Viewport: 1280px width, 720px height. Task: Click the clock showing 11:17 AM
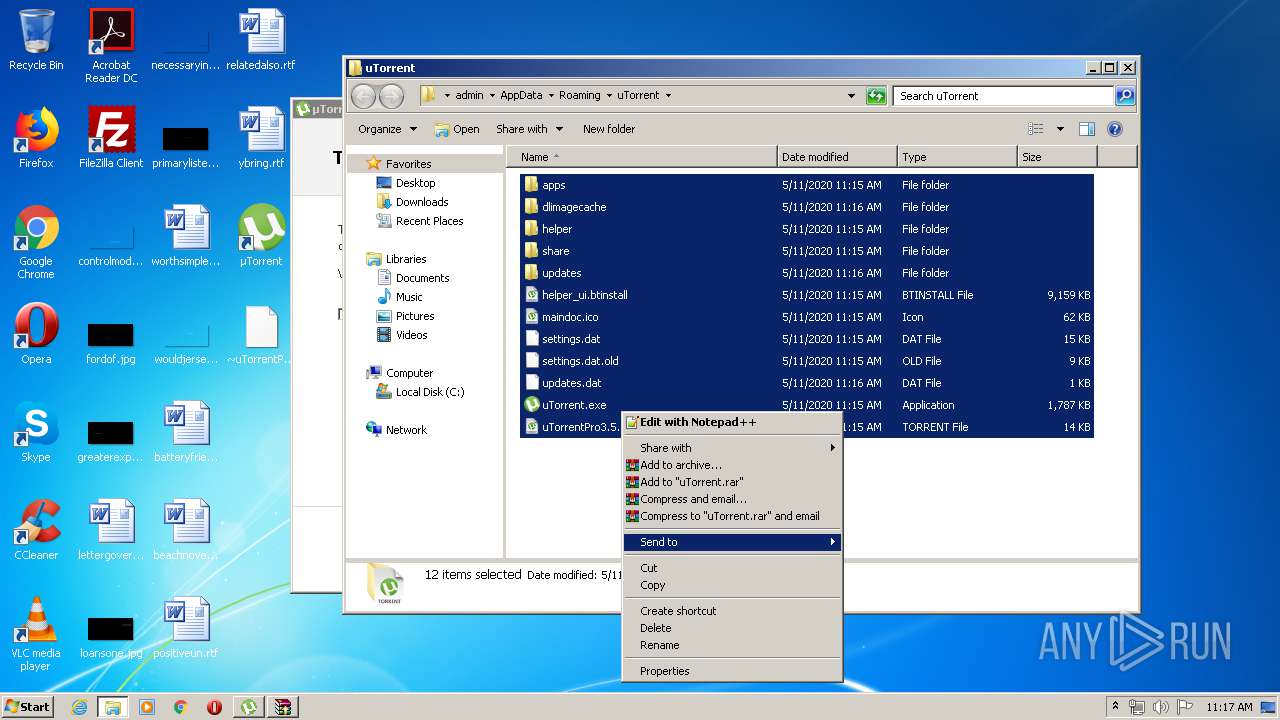[x=1229, y=707]
